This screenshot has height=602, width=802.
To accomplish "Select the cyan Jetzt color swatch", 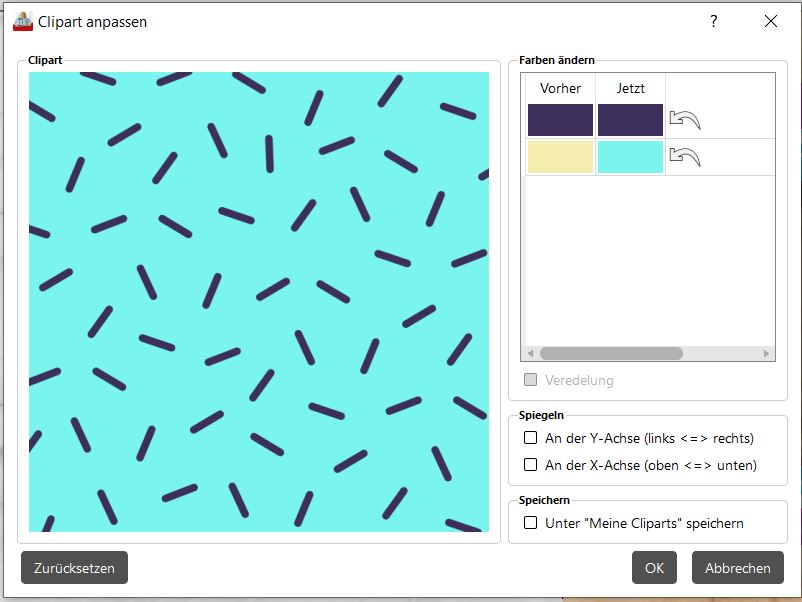I will [630, 157].
